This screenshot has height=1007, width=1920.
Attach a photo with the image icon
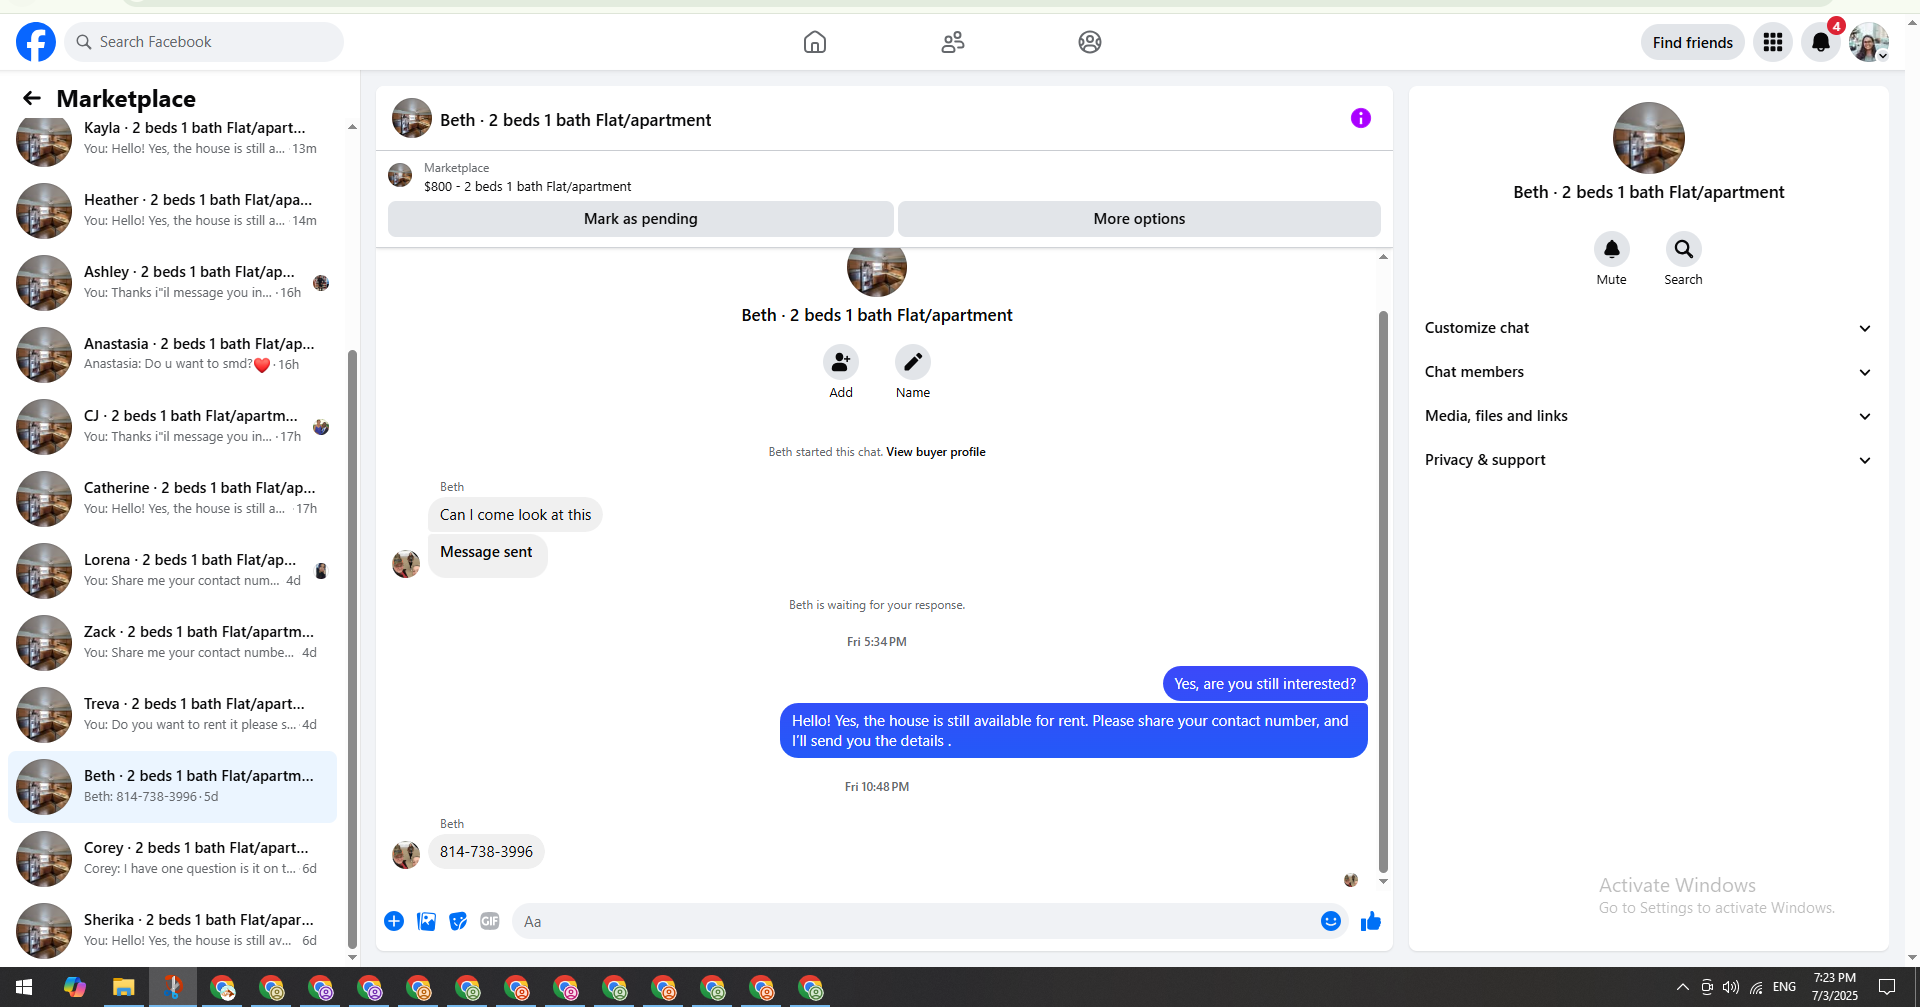point(426,921)
